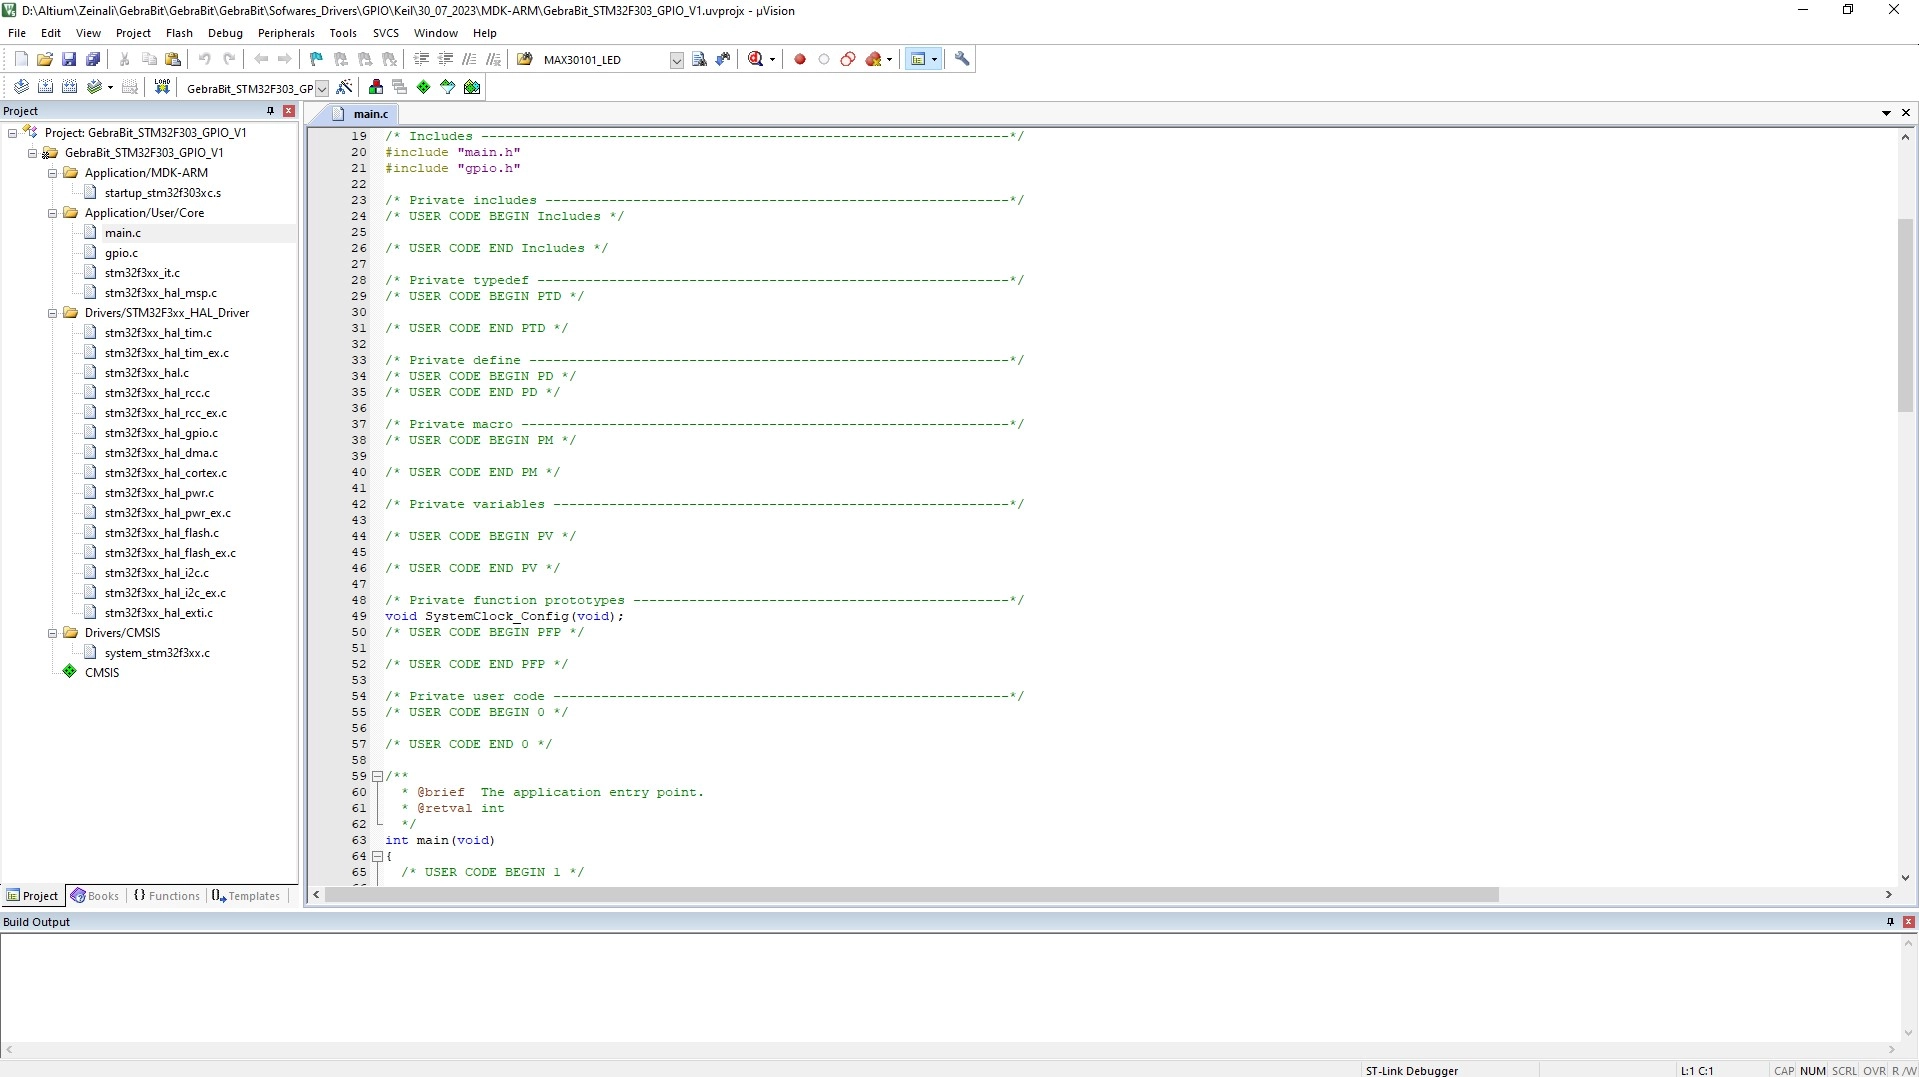Image resolution: width=1919 pixels, height=1077 pixels.
Task: Indent the selected lines using toolbar icon
Action: (421, 59)
